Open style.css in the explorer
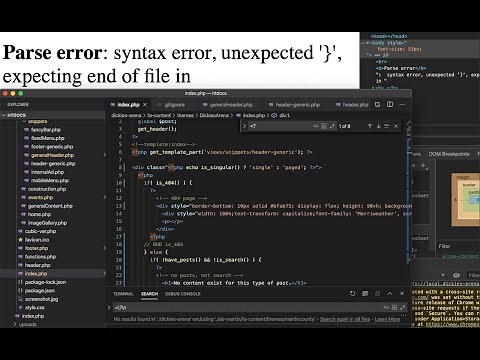Screen dimensions: 480x360 35,308
